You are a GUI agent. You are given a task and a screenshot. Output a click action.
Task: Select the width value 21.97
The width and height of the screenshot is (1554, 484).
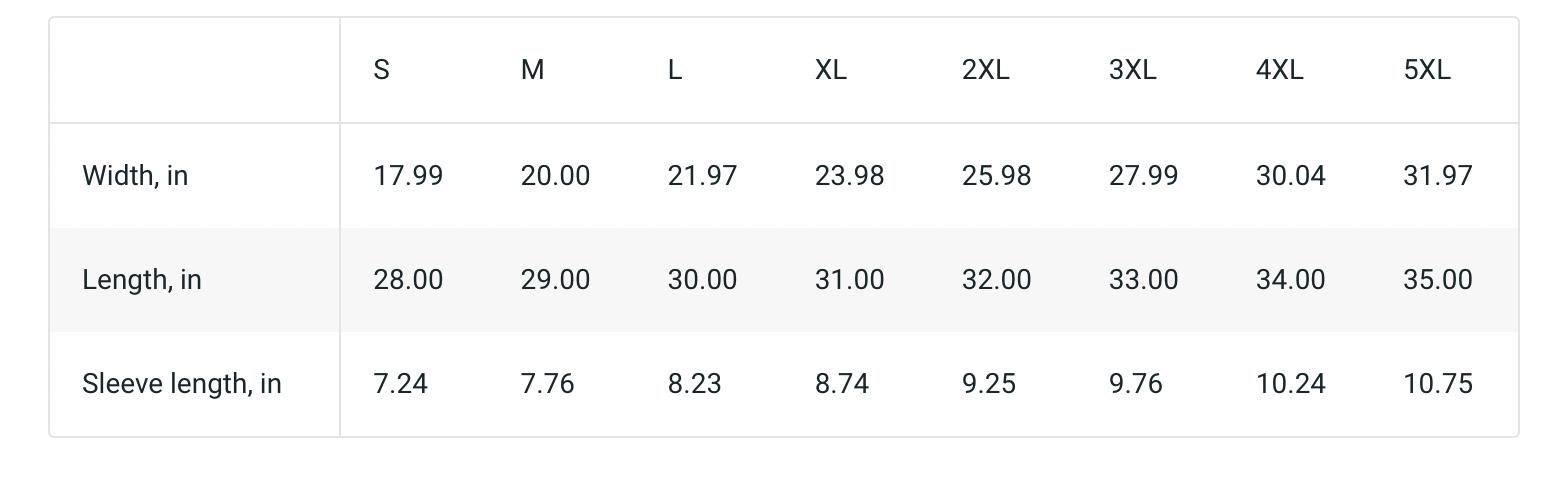tap(702, 176)
